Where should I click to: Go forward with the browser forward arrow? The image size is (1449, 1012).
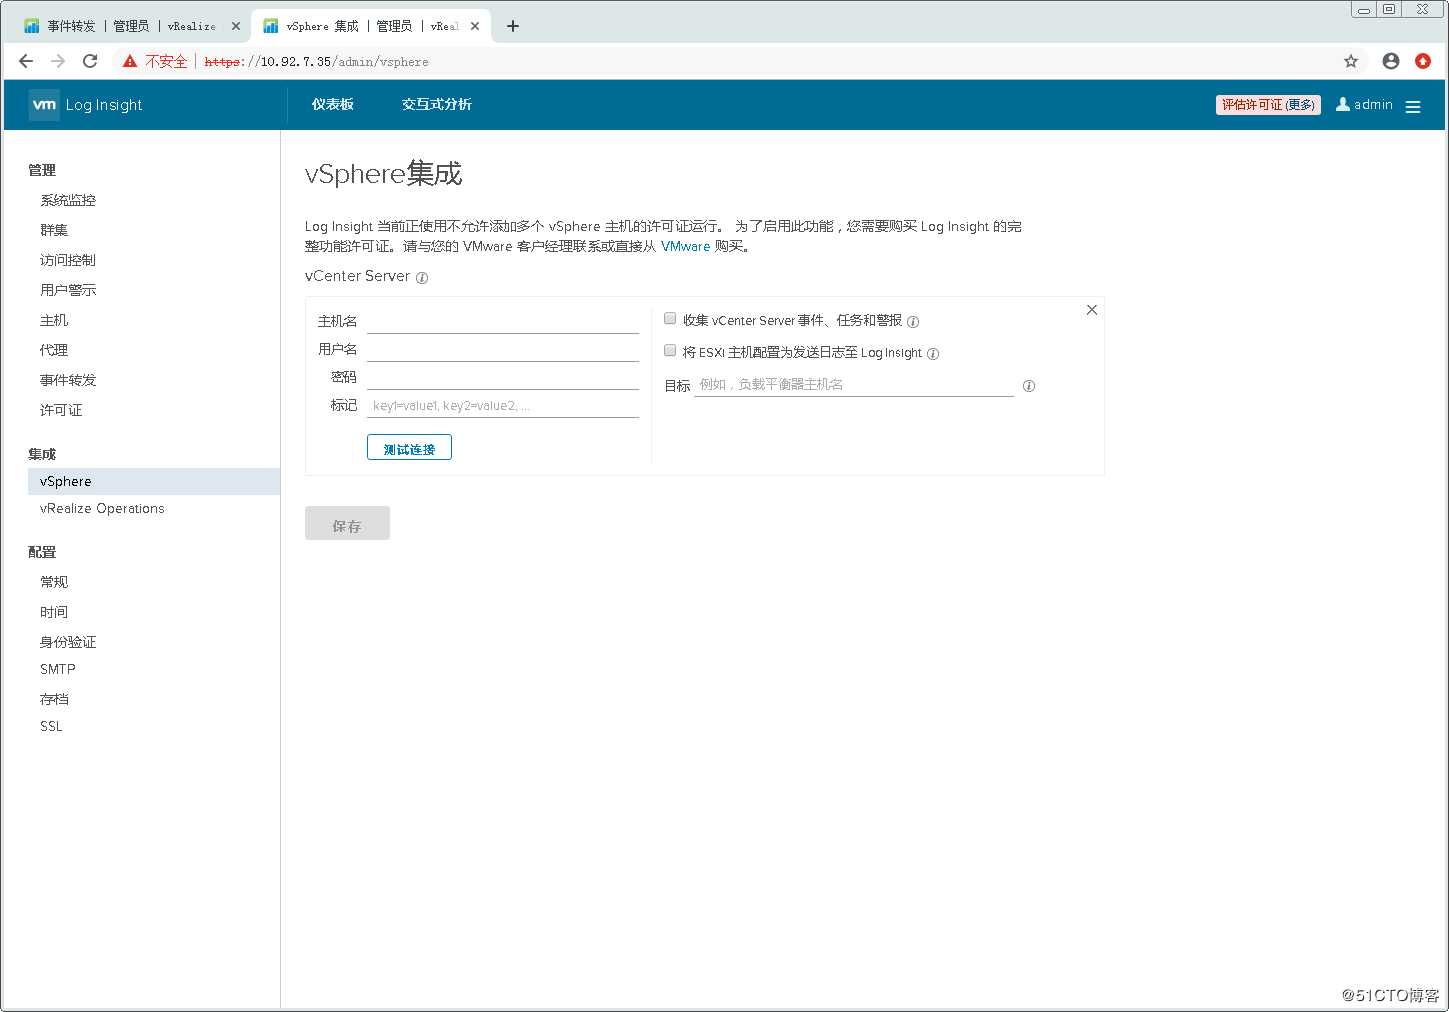58,61
